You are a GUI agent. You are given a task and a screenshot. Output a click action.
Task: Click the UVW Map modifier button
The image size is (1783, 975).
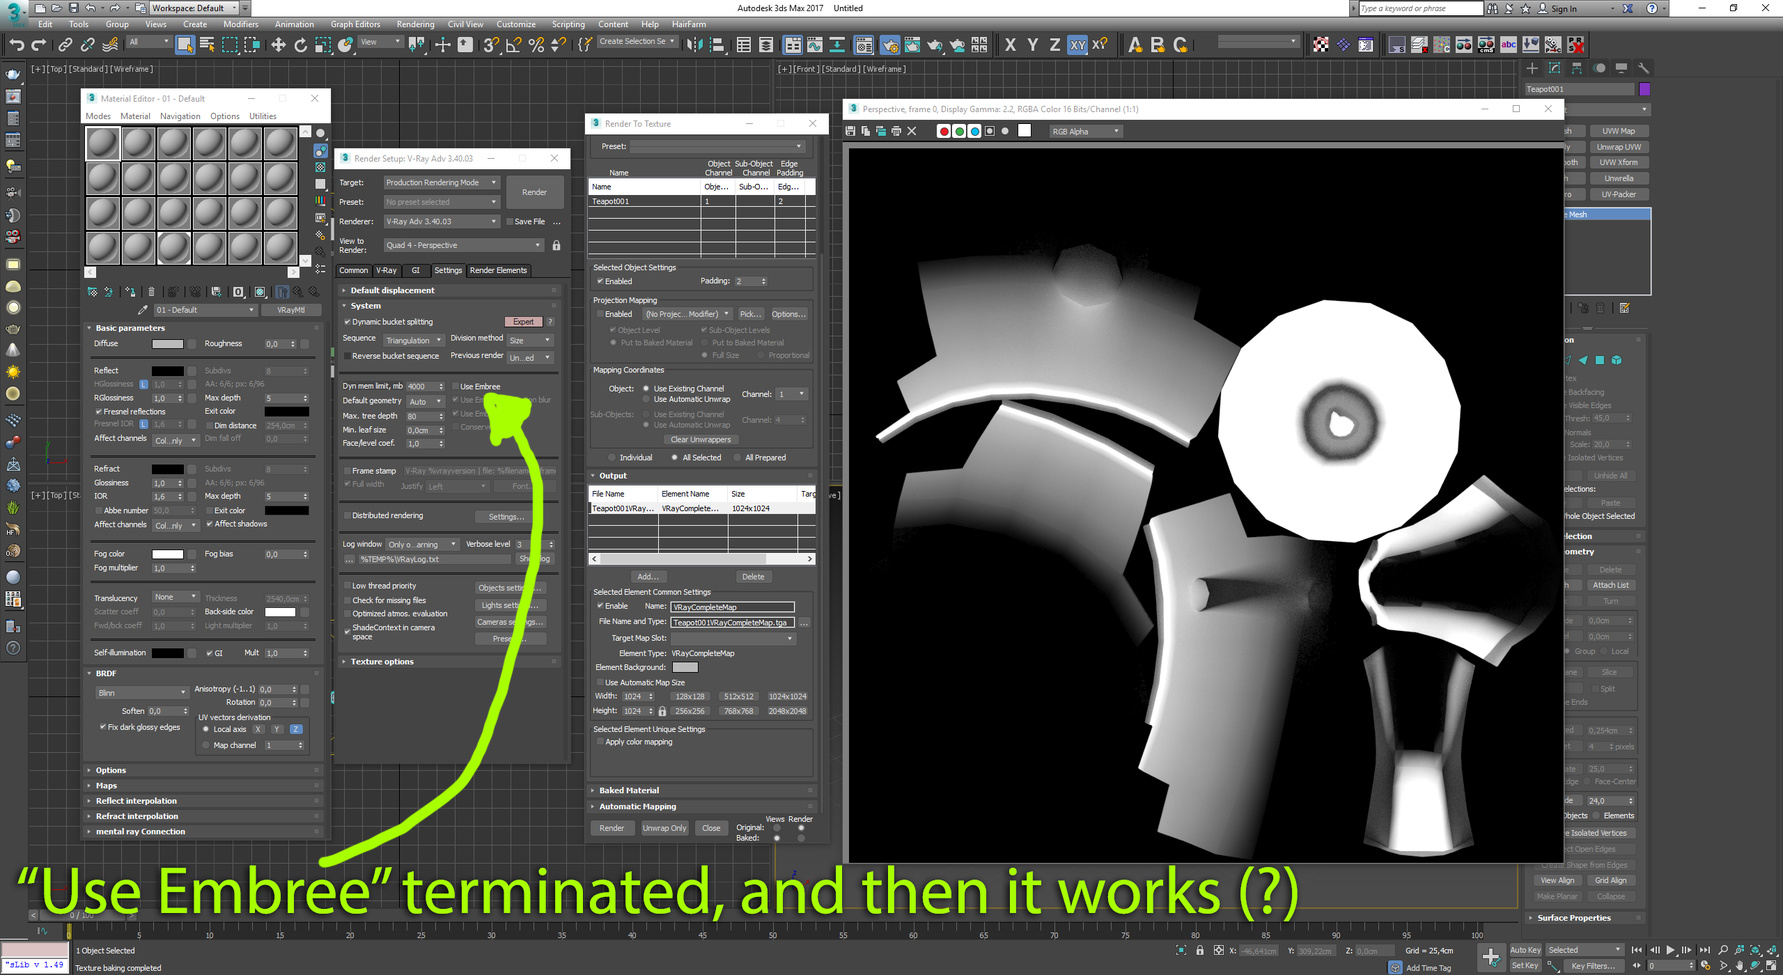(x=1618, y=131)
